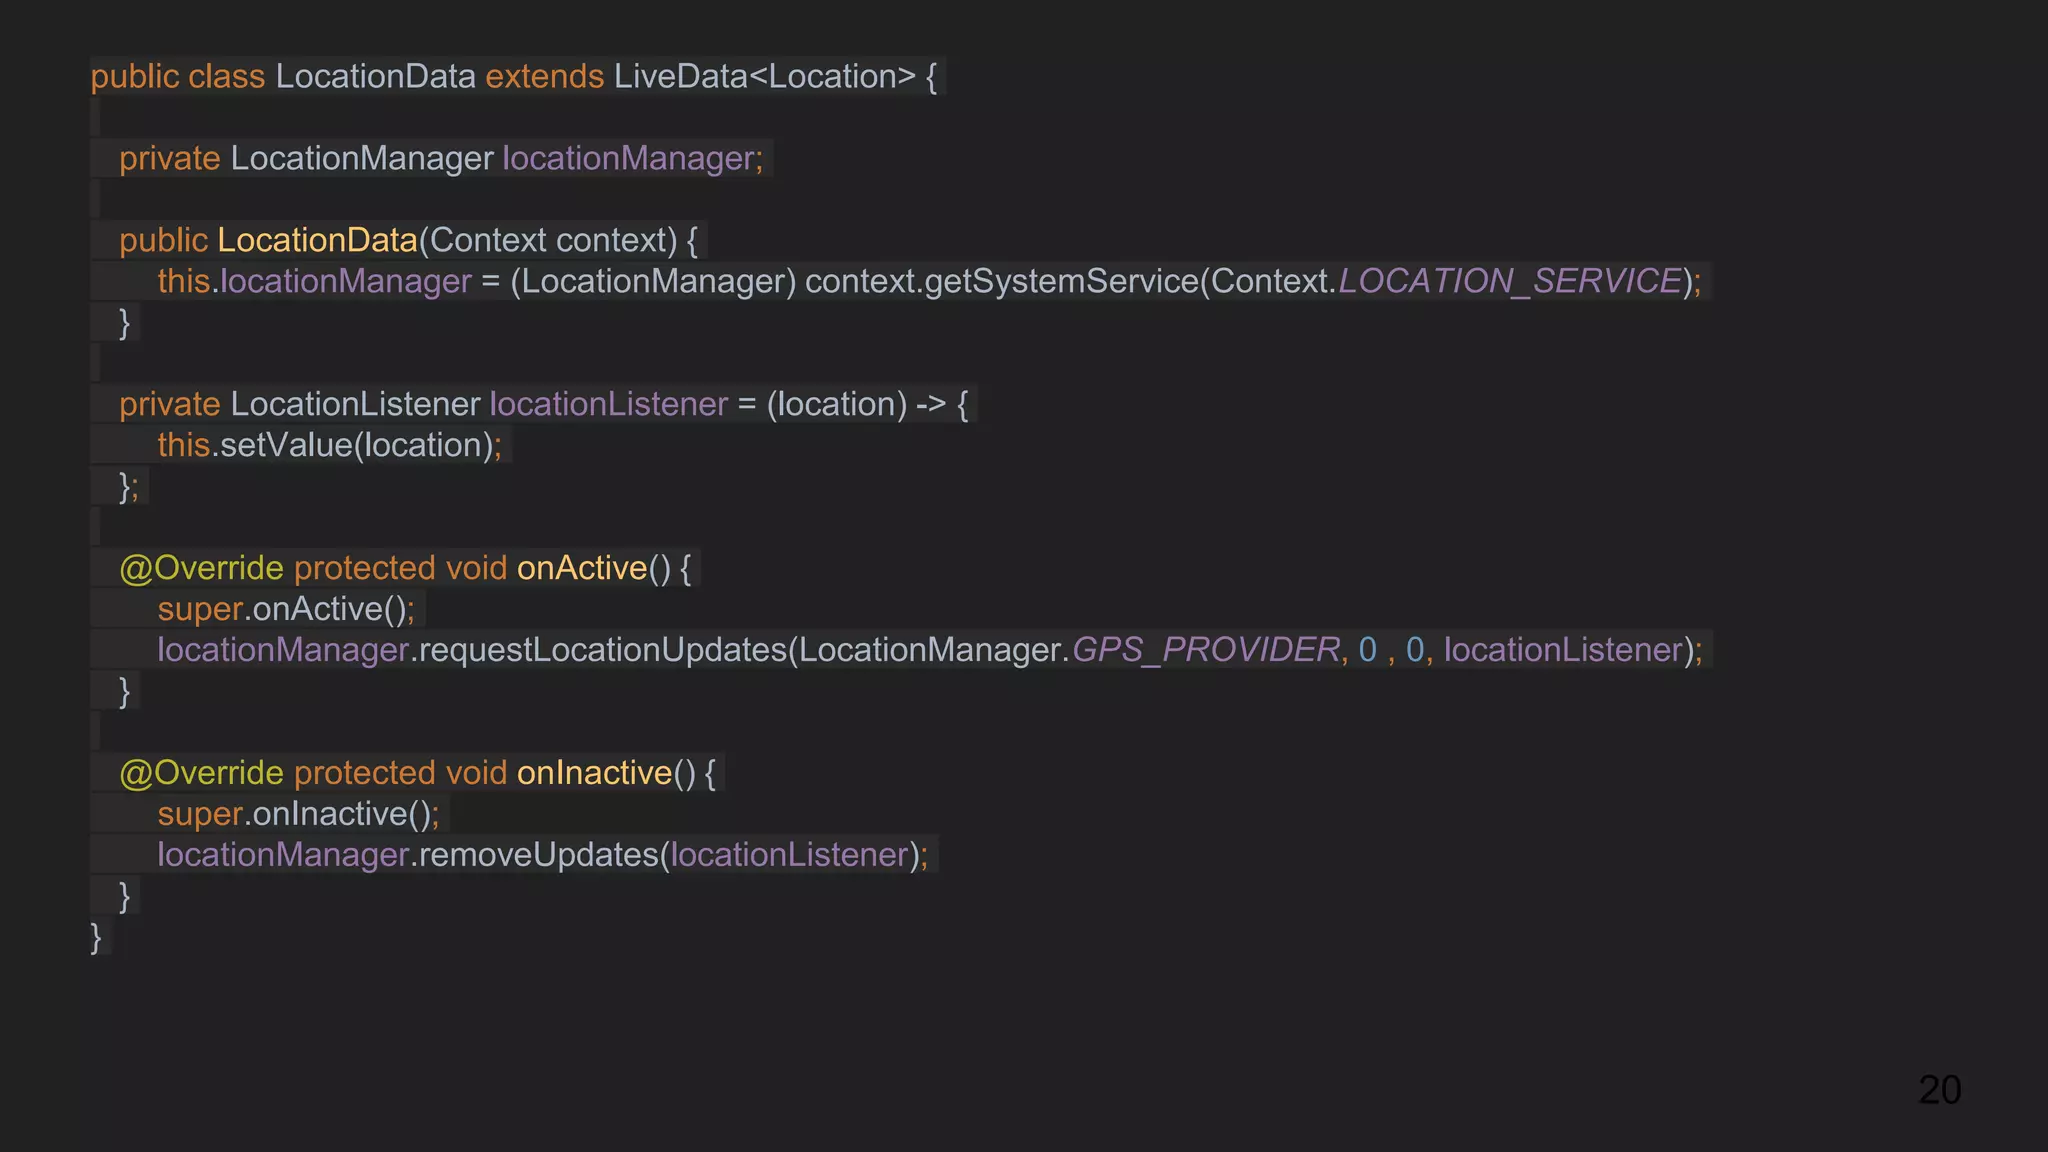Click the 'this.setValue(location);' statement

(330, 446)
